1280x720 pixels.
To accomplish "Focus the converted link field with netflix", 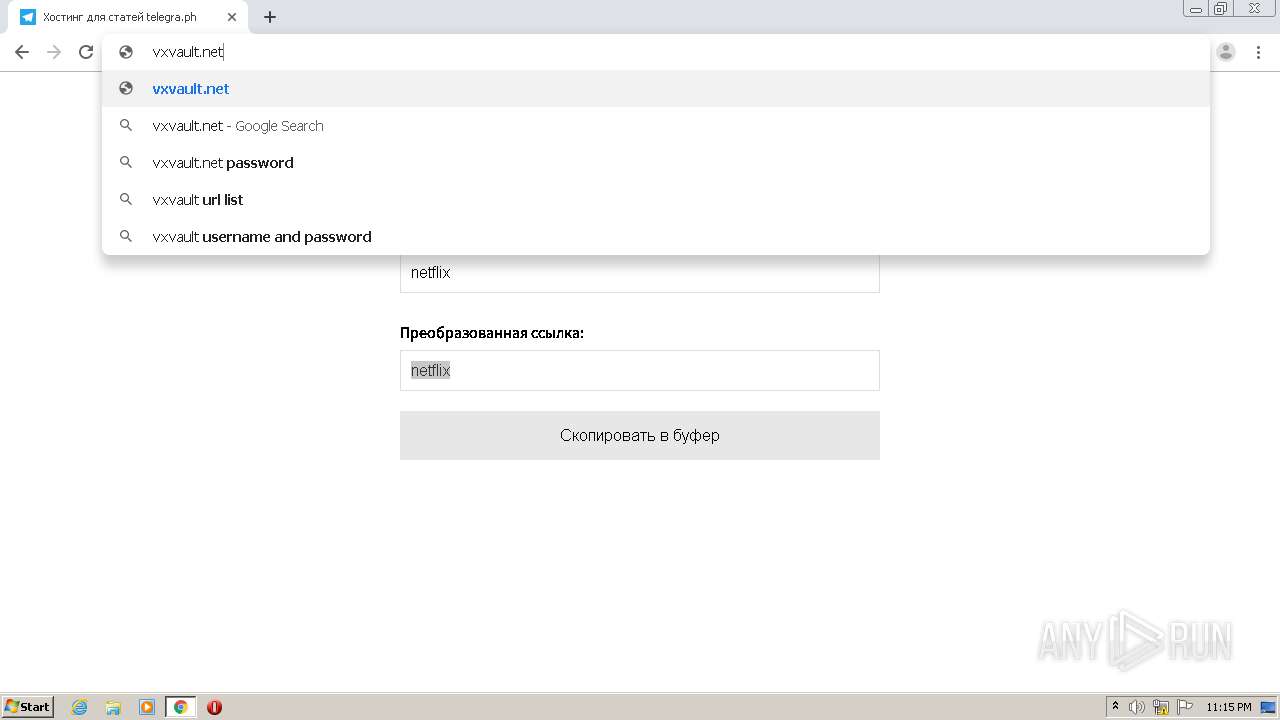I will tap(640, 370).
